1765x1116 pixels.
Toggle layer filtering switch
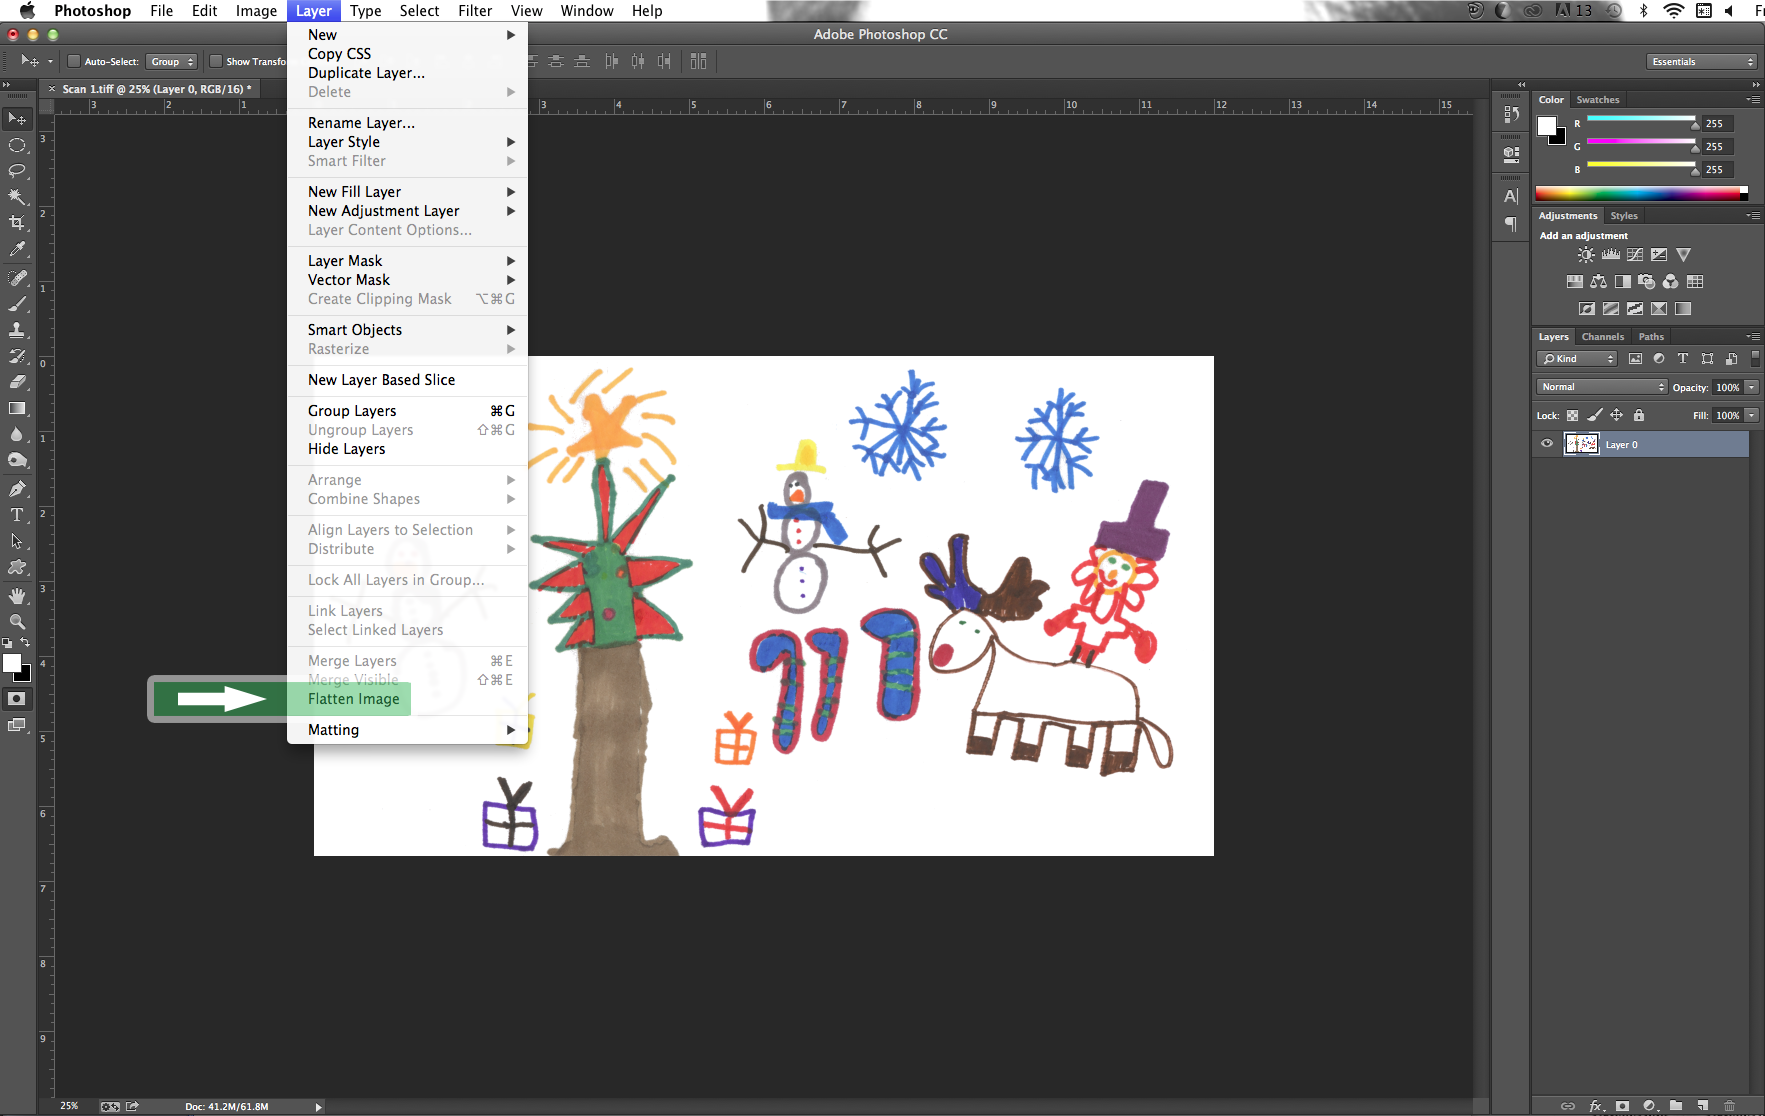(1755, 358)
